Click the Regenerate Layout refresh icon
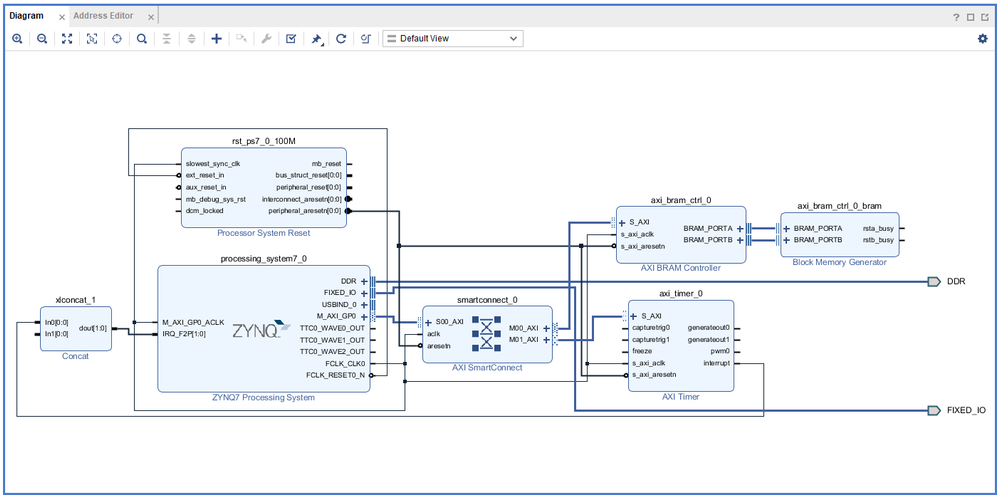This screenshot has height=501, width=999. coord(341,38)
